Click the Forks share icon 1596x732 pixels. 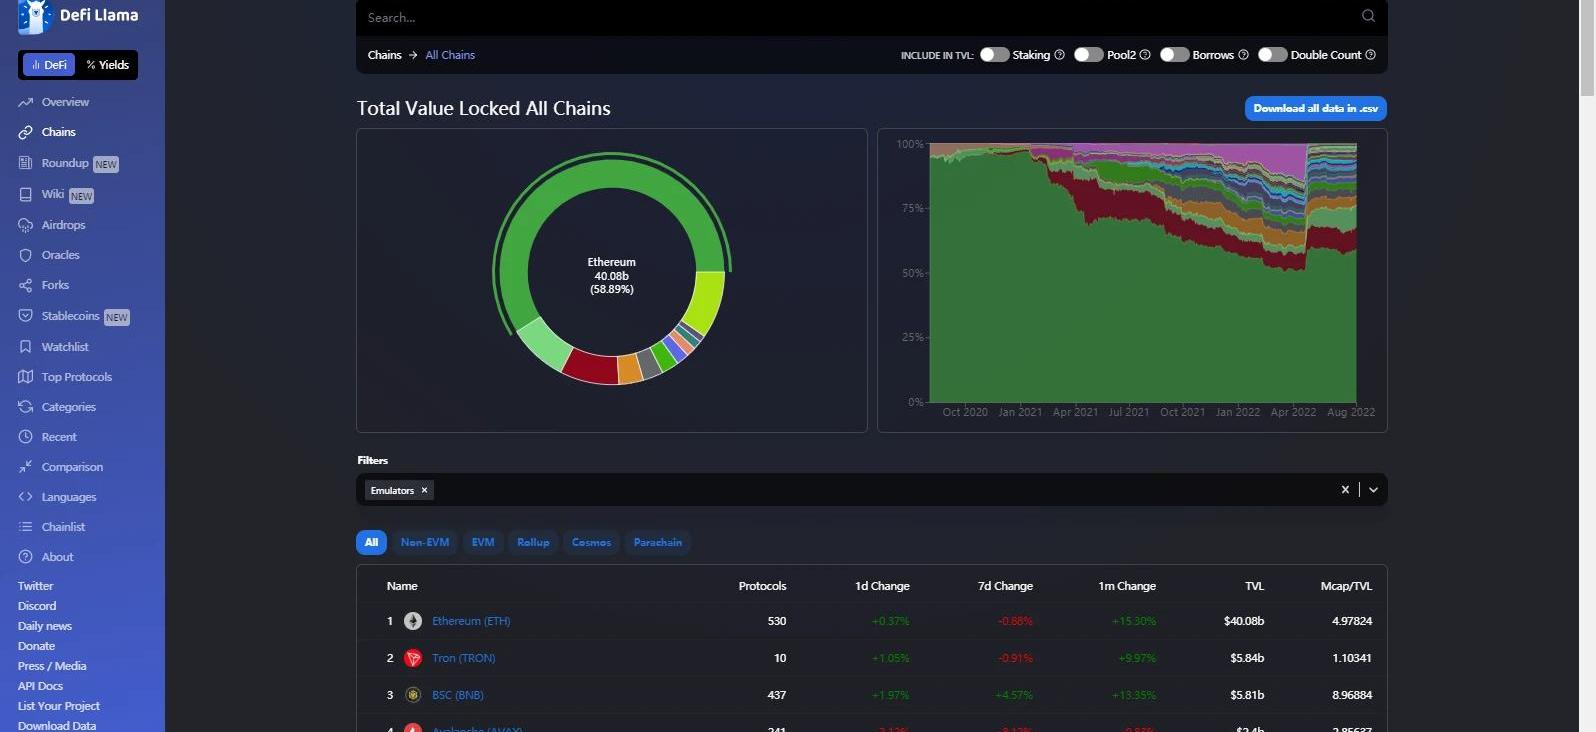(x=26, y=285)
